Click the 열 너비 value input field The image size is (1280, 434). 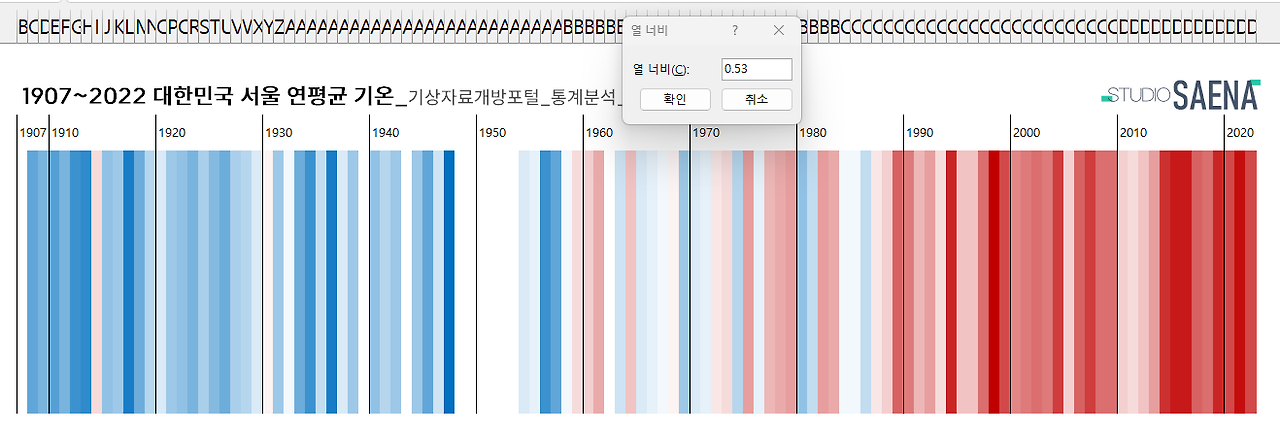click(x=757, y=69)
